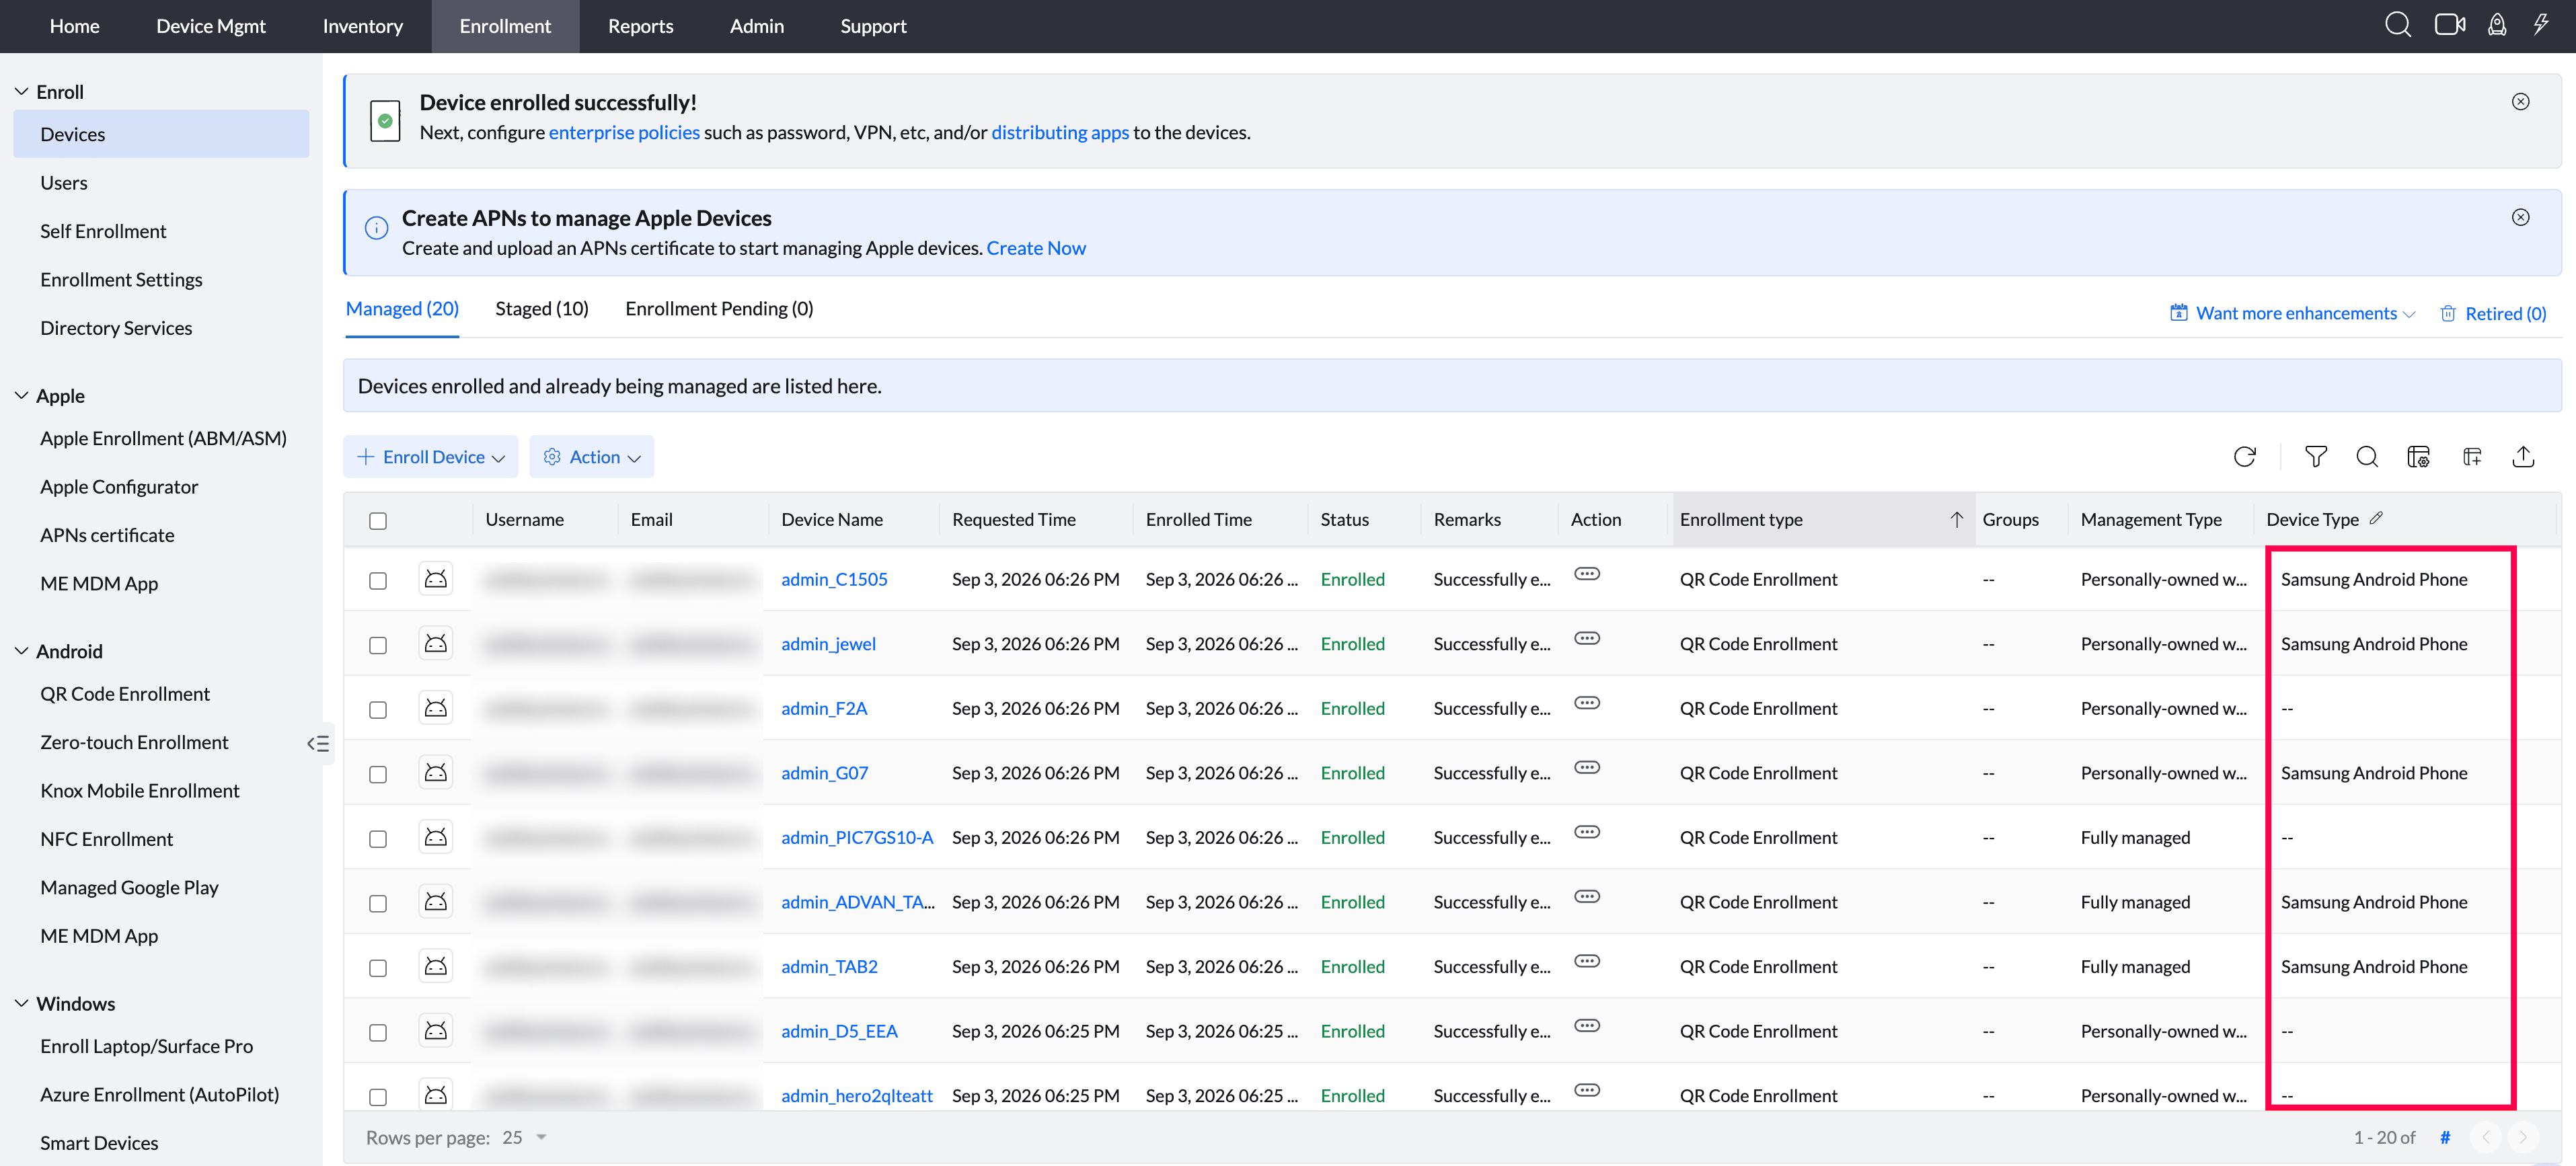
Task: Open the global search icon in top bar
Action: click(x=2397, y=25)
